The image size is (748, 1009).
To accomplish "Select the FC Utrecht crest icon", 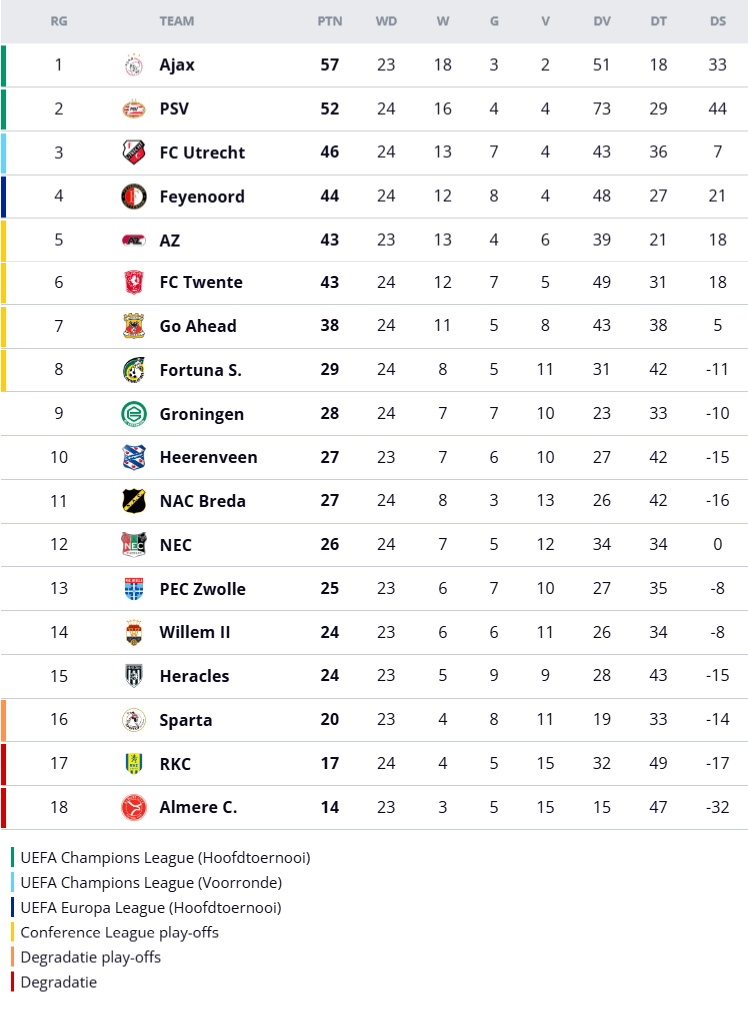I will pos(133,152).
